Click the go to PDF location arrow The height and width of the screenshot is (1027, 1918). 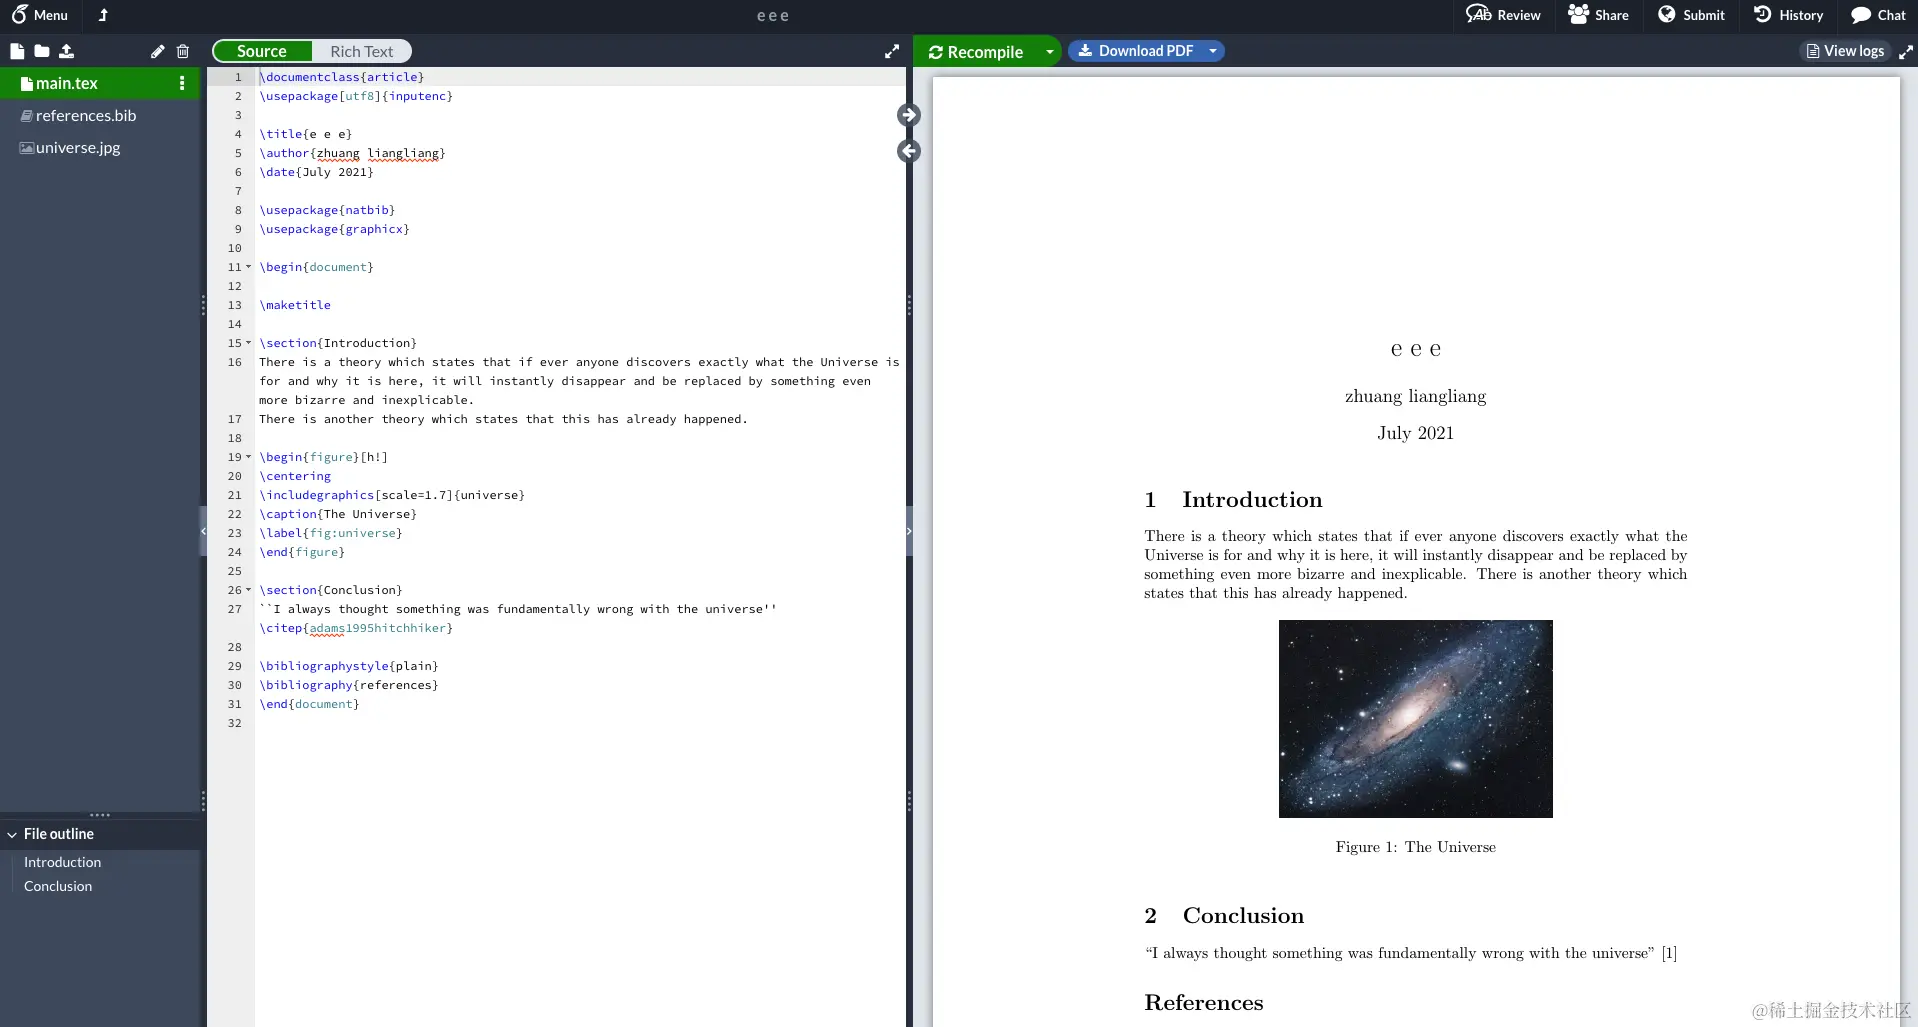(908, 115)
